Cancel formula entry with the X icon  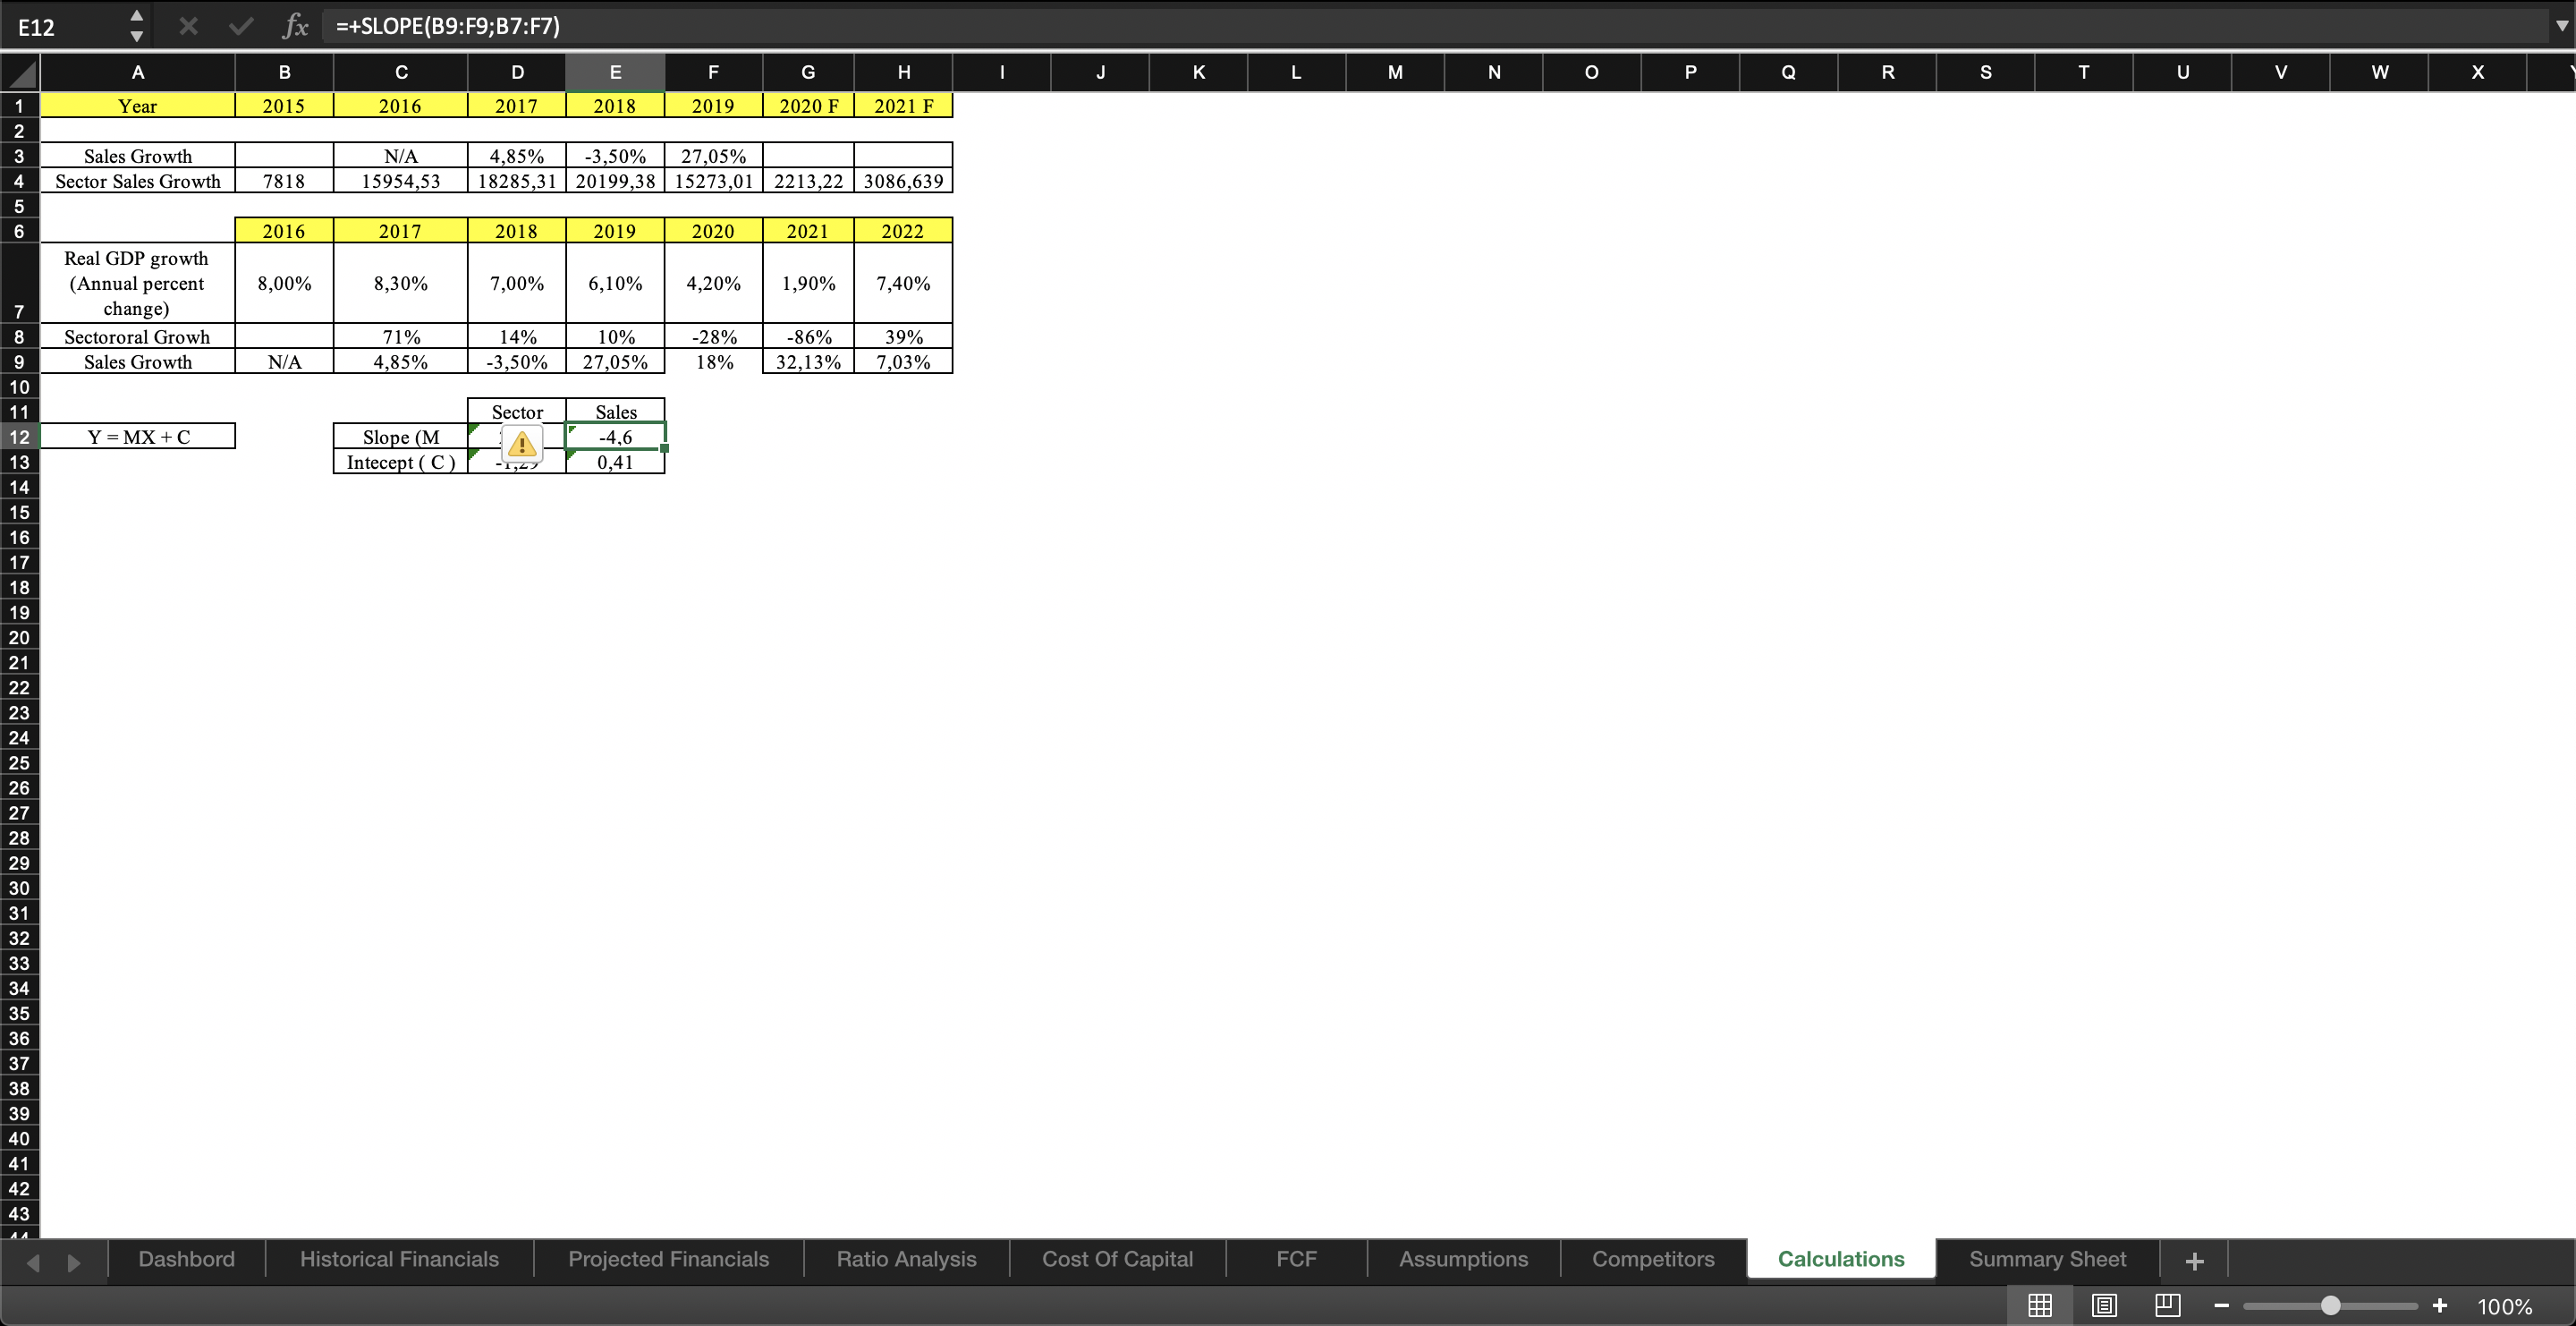point(188,26)
